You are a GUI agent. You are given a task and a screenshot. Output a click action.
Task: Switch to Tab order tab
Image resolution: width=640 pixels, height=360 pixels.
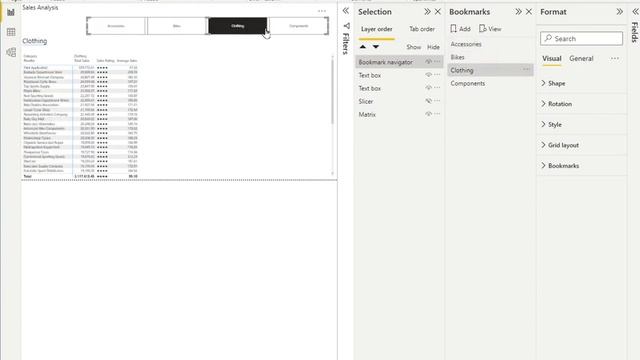tap(422, 29)
